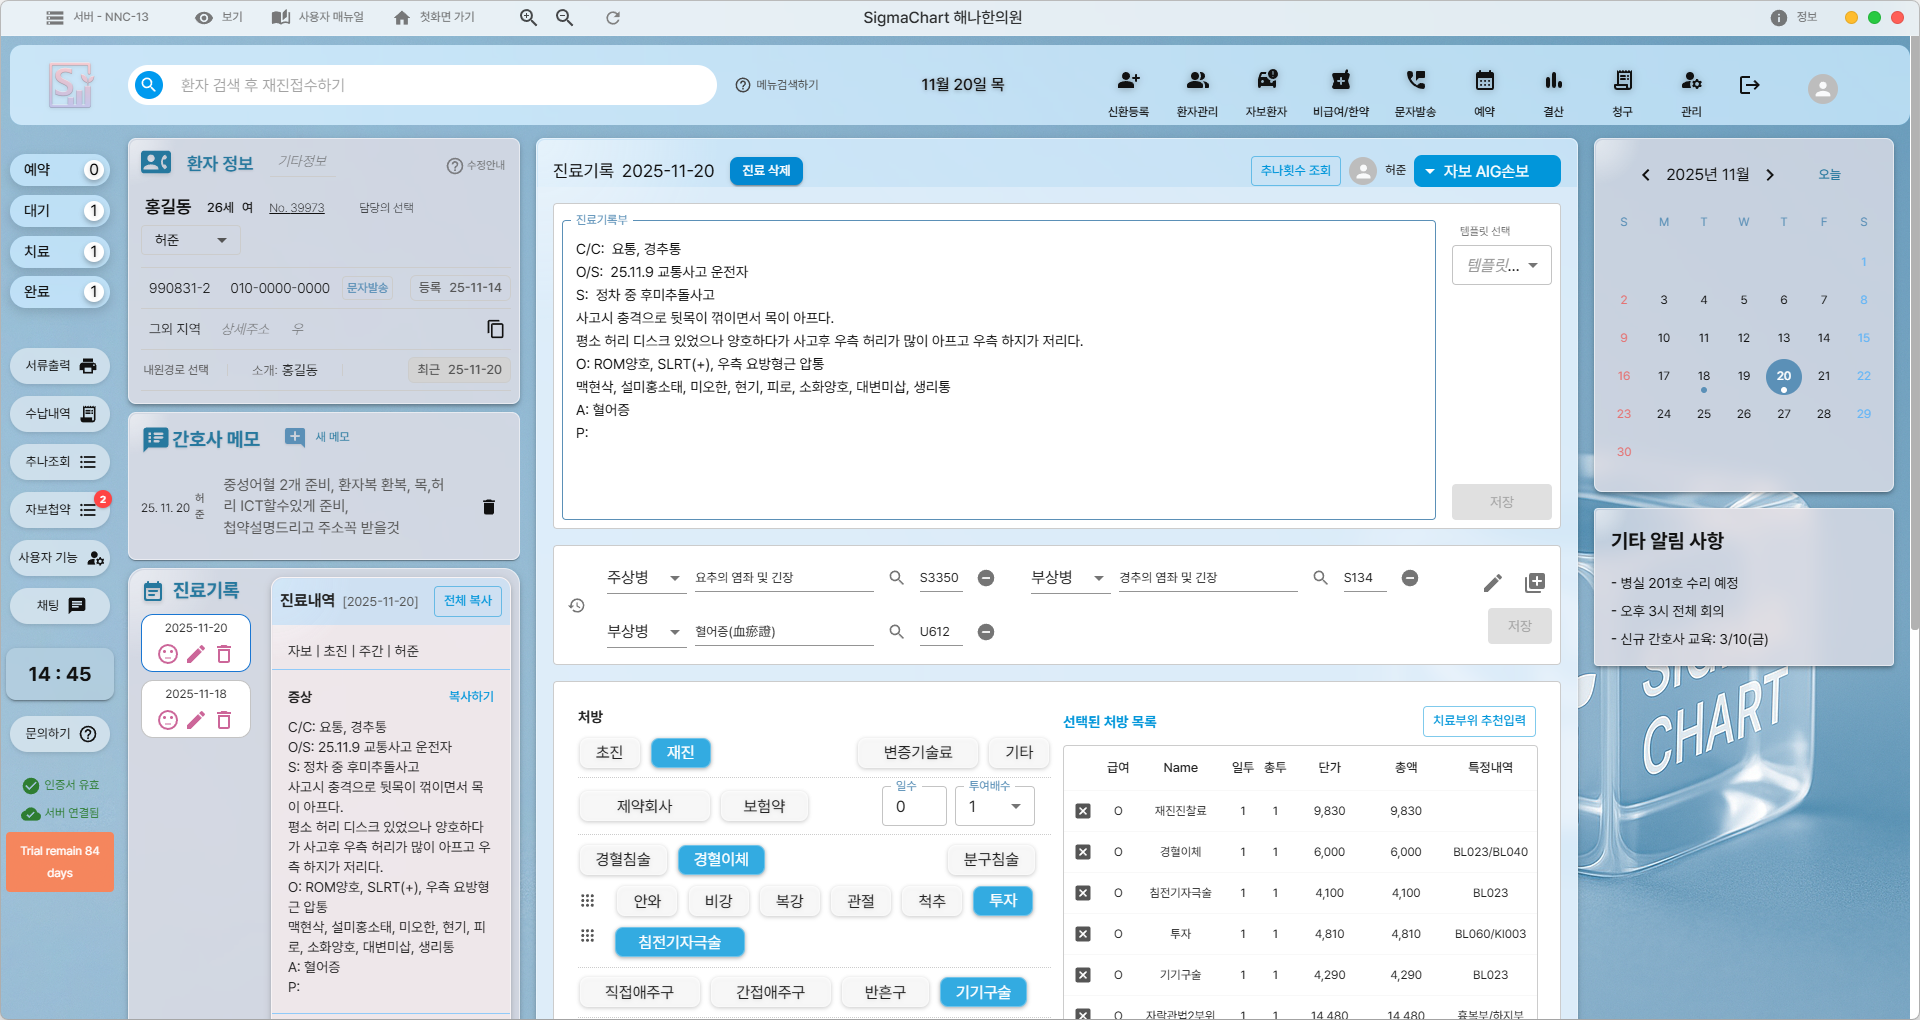The width and height of the screenshot is (1920, 1020).
Task: Delete the nurse memo with trash icon
Action: point(489,507)
